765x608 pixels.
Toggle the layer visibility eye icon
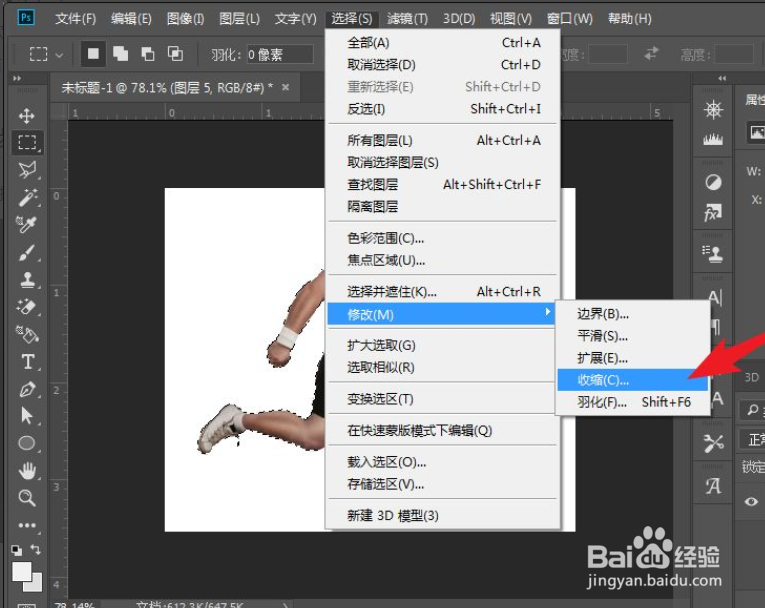(751, 502)
